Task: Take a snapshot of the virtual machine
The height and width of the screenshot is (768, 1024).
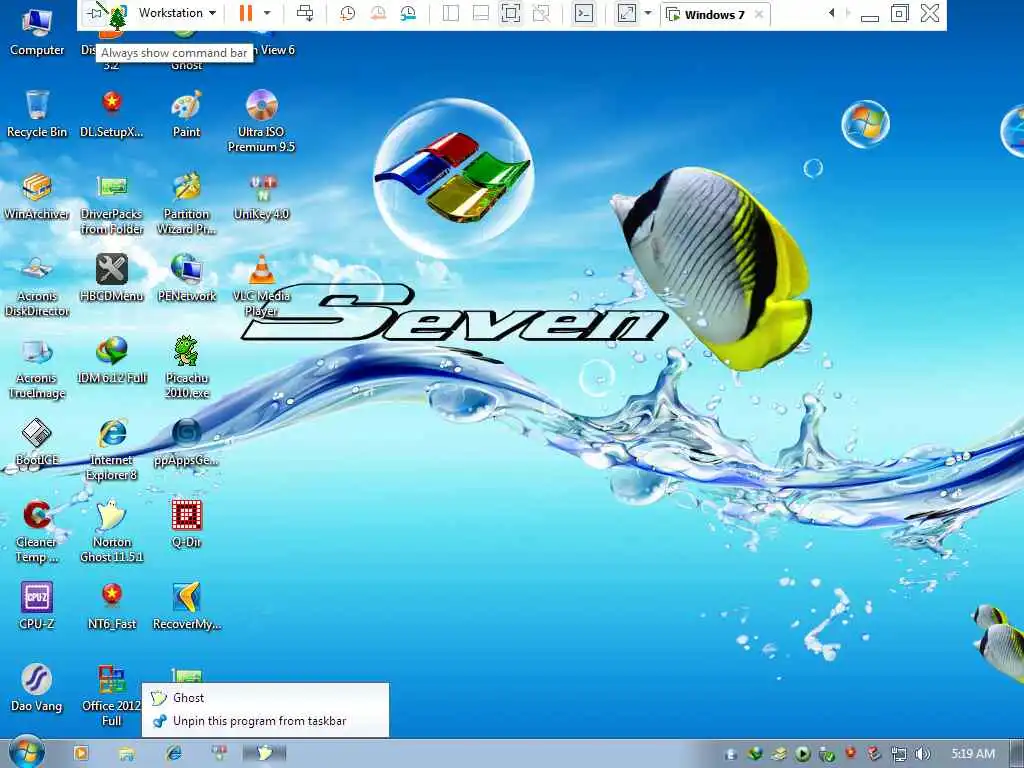Action: (347, 12)
